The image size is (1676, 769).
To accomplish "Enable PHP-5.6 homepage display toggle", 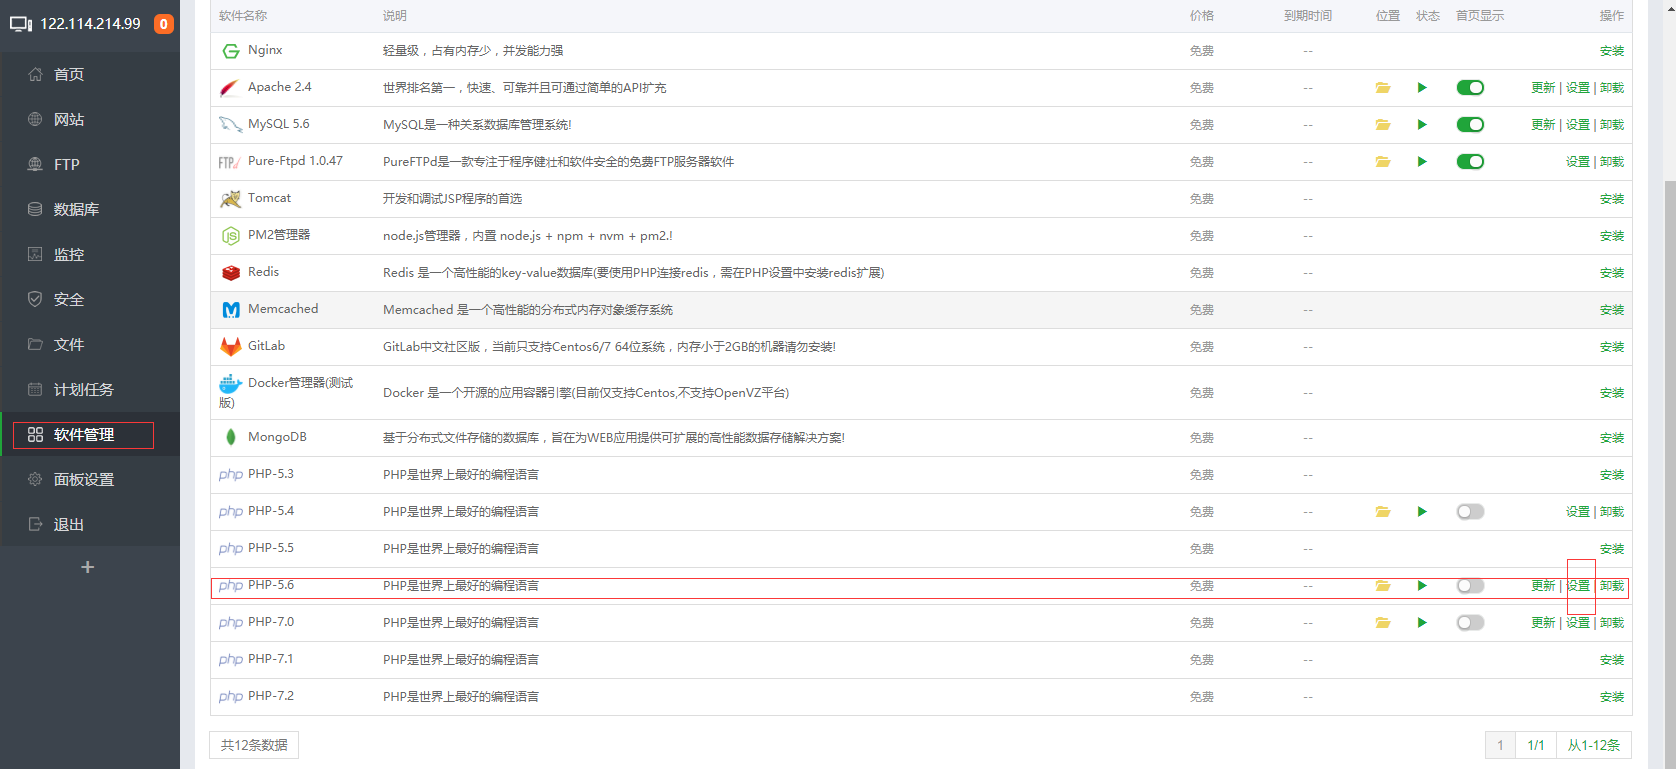I will point(1470,586).
